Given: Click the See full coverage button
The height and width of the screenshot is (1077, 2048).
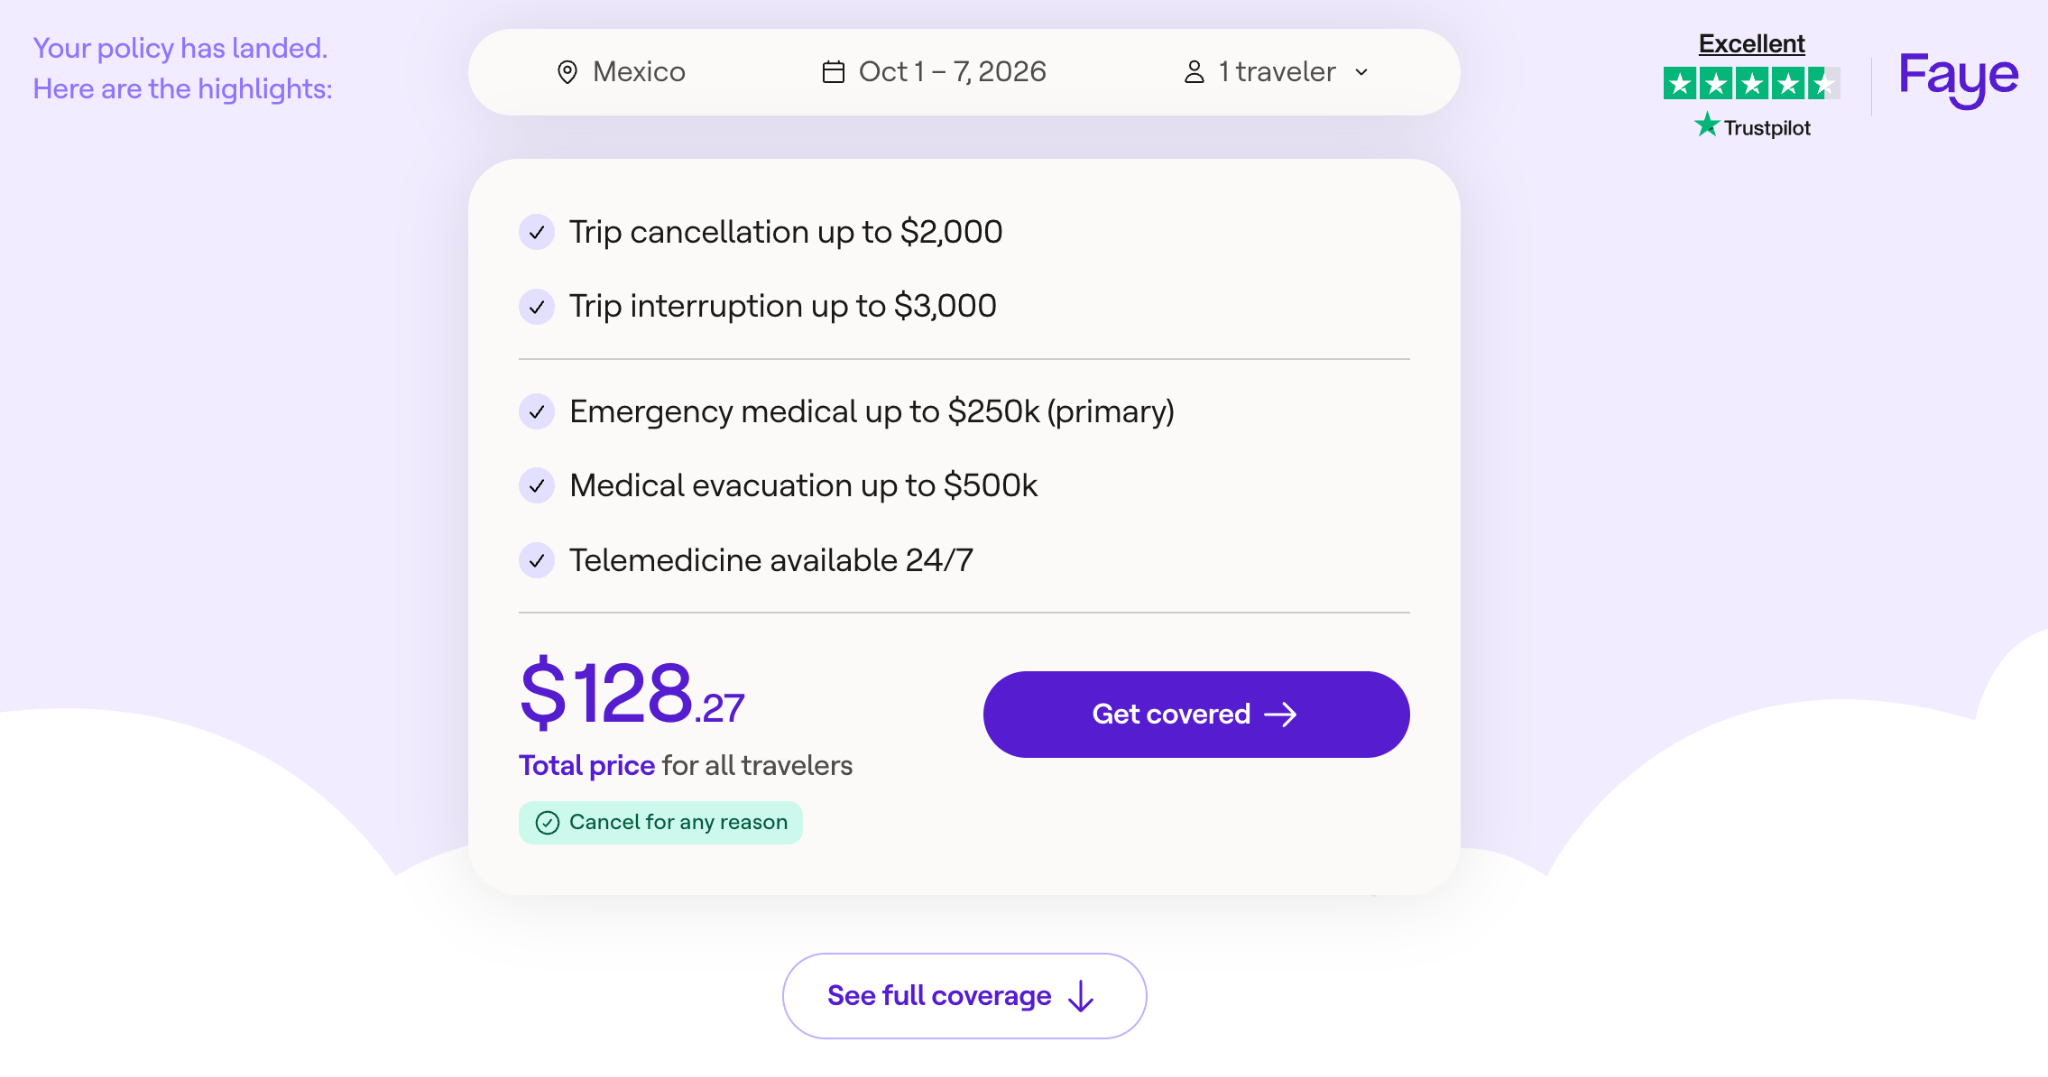Looking at the screenshot, I should point(964,996).
